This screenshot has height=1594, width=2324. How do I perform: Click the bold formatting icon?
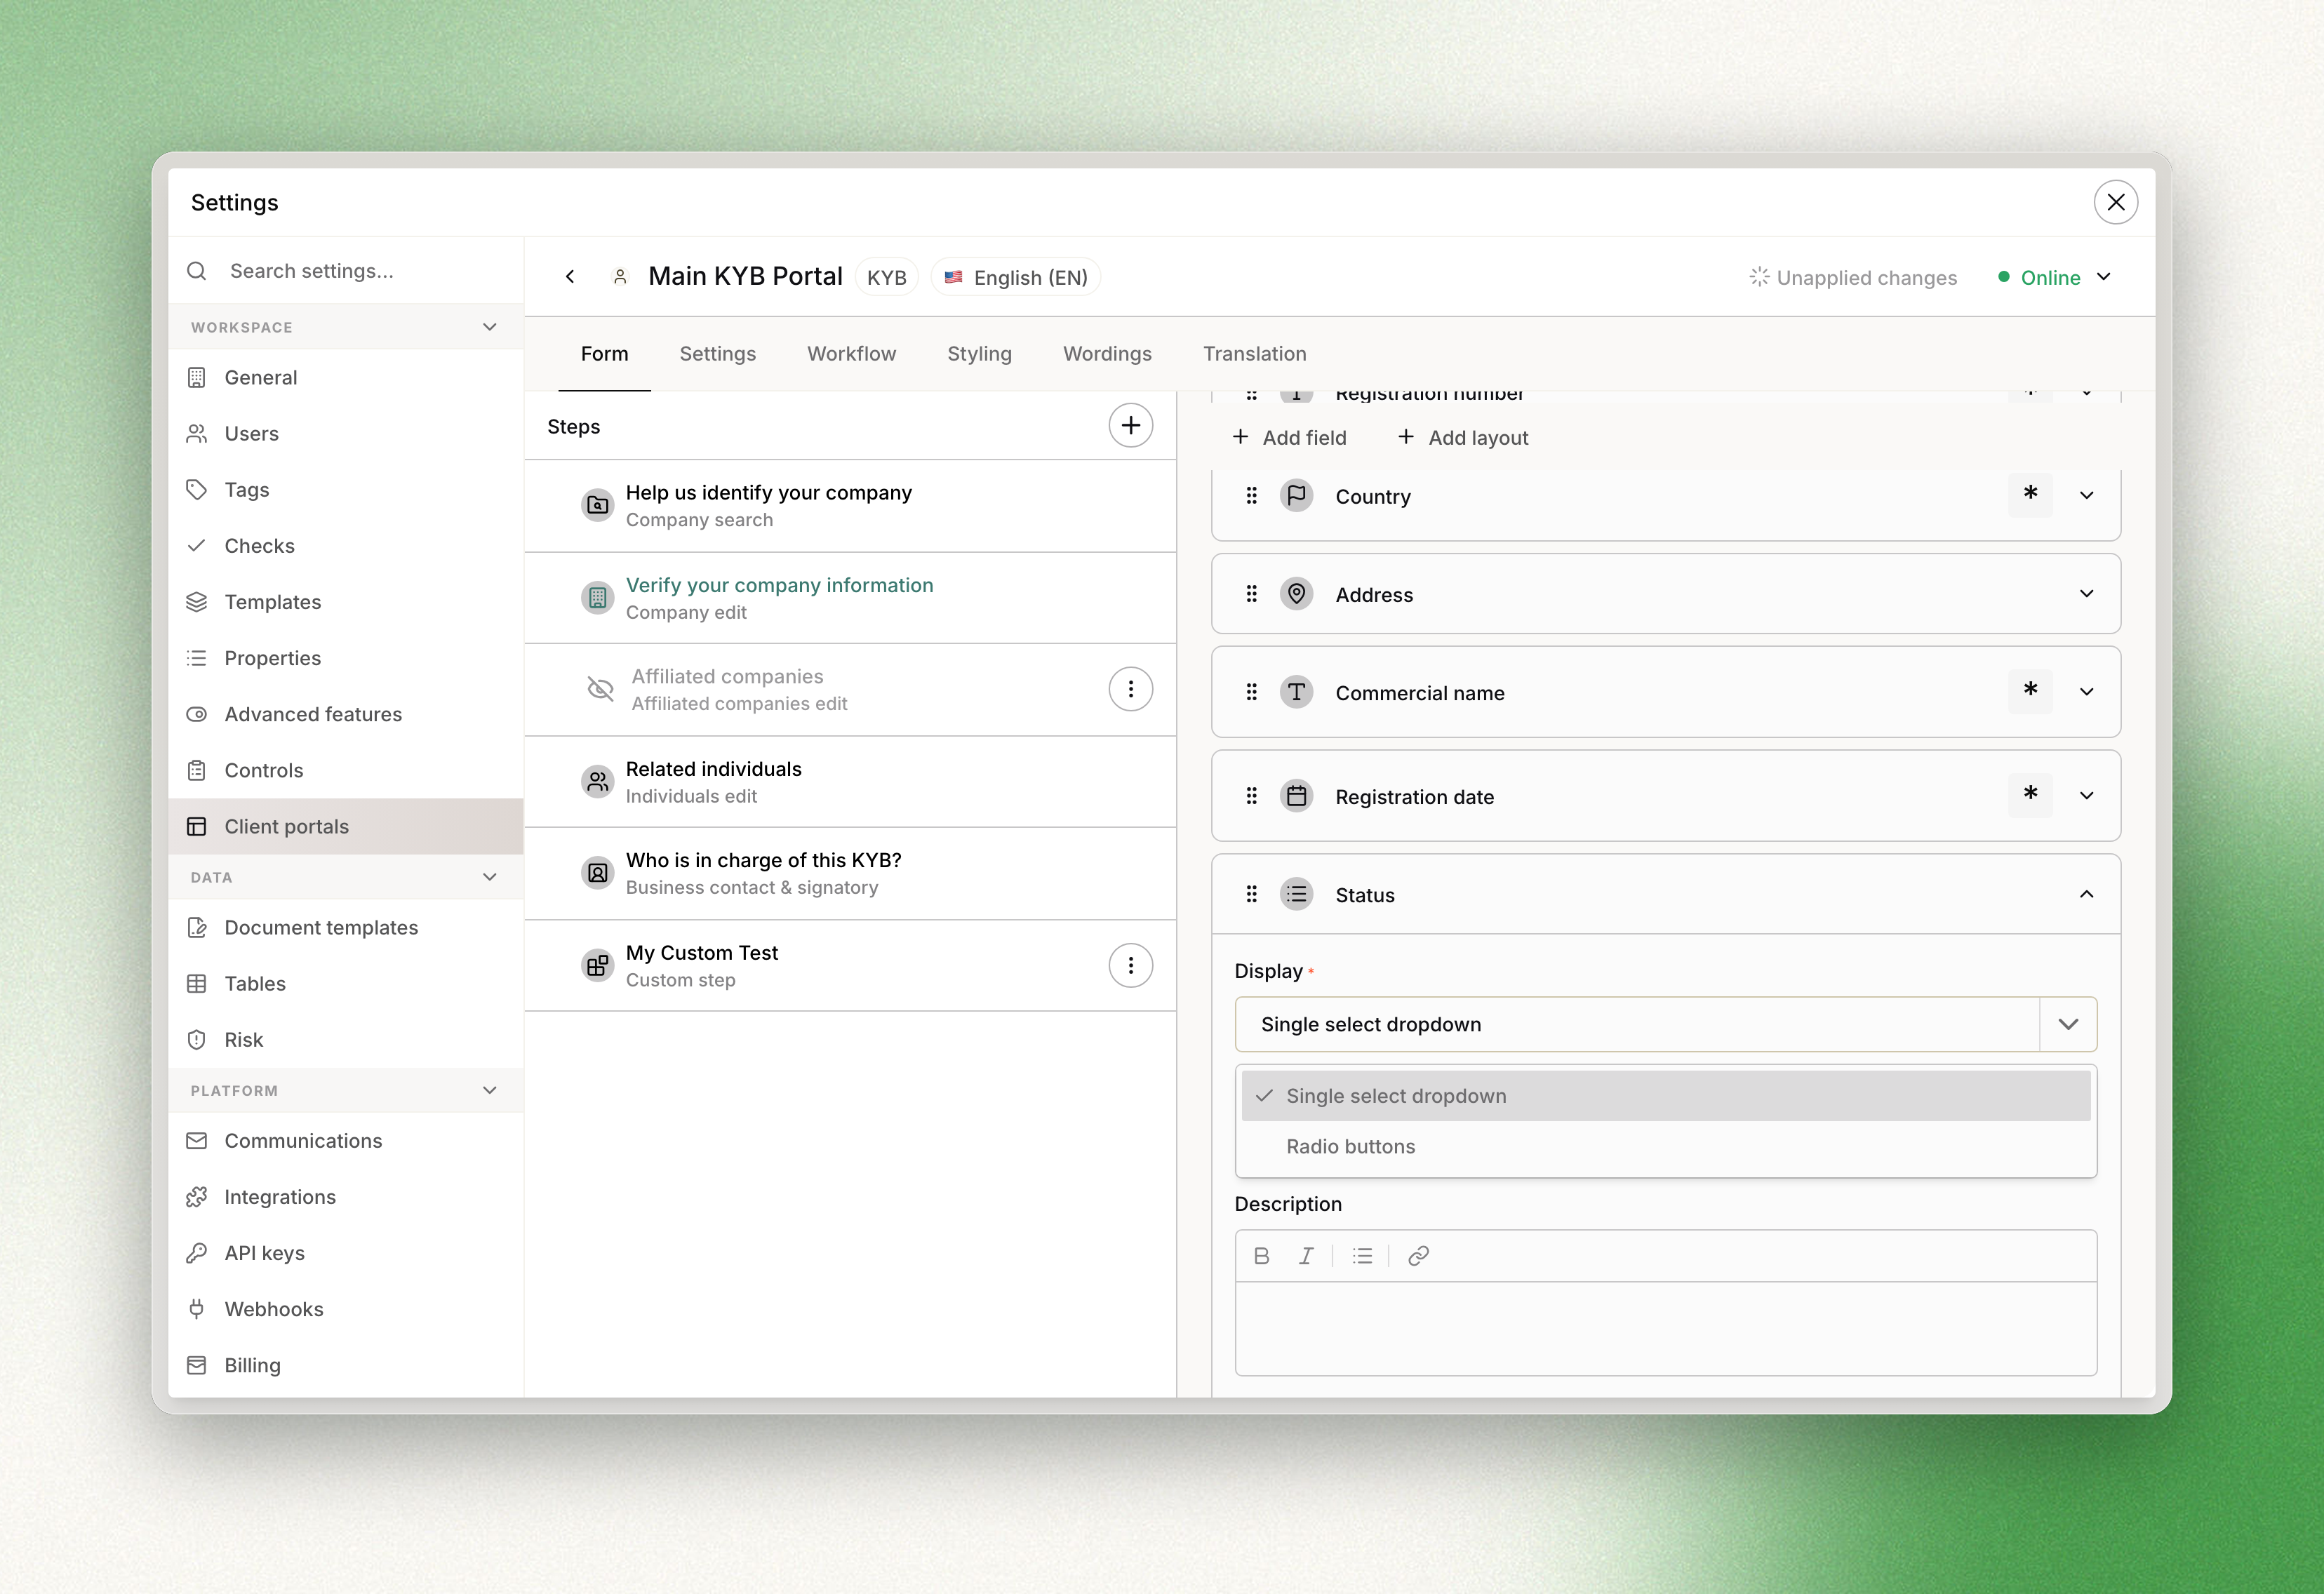1262,1256
